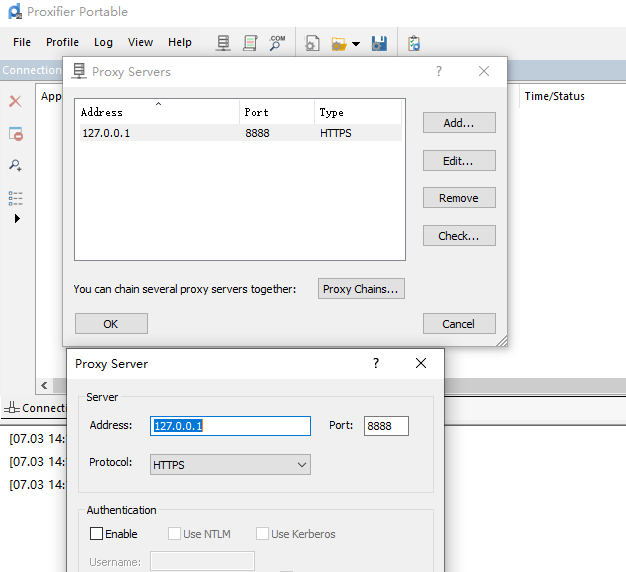Open Proxification Rules toolbar icon

250,43
